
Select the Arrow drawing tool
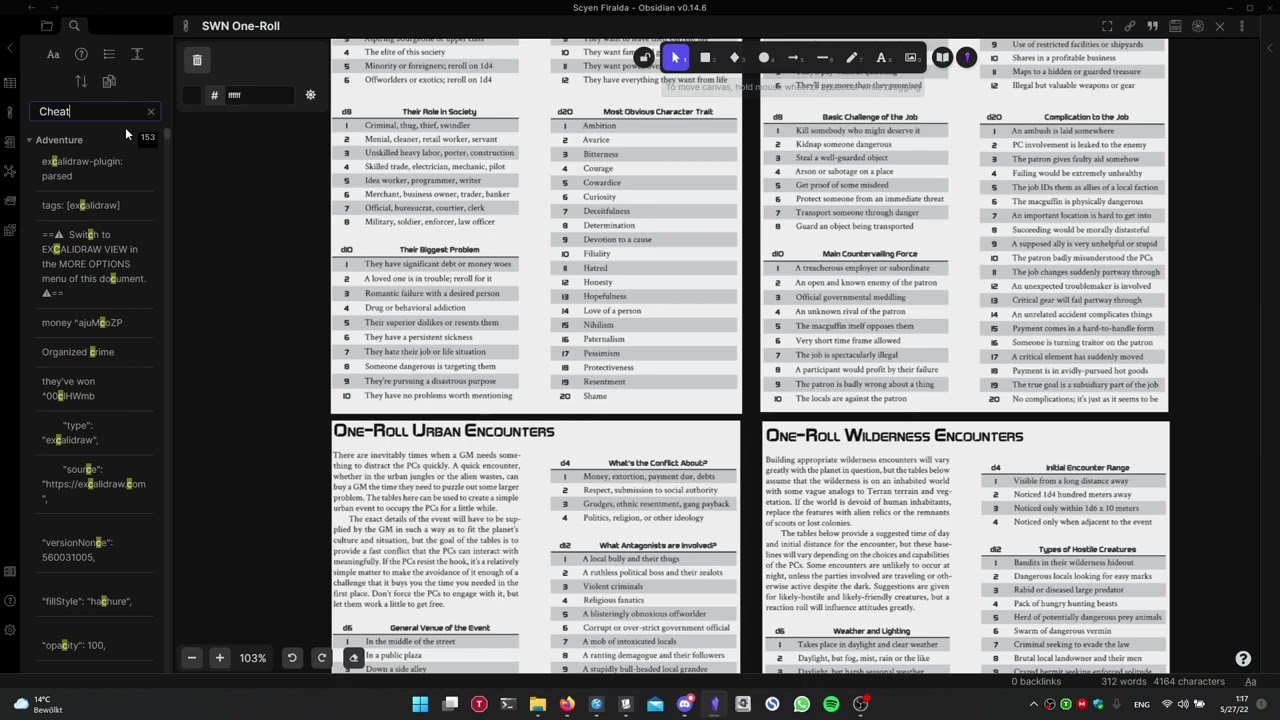tap(794, 58)
